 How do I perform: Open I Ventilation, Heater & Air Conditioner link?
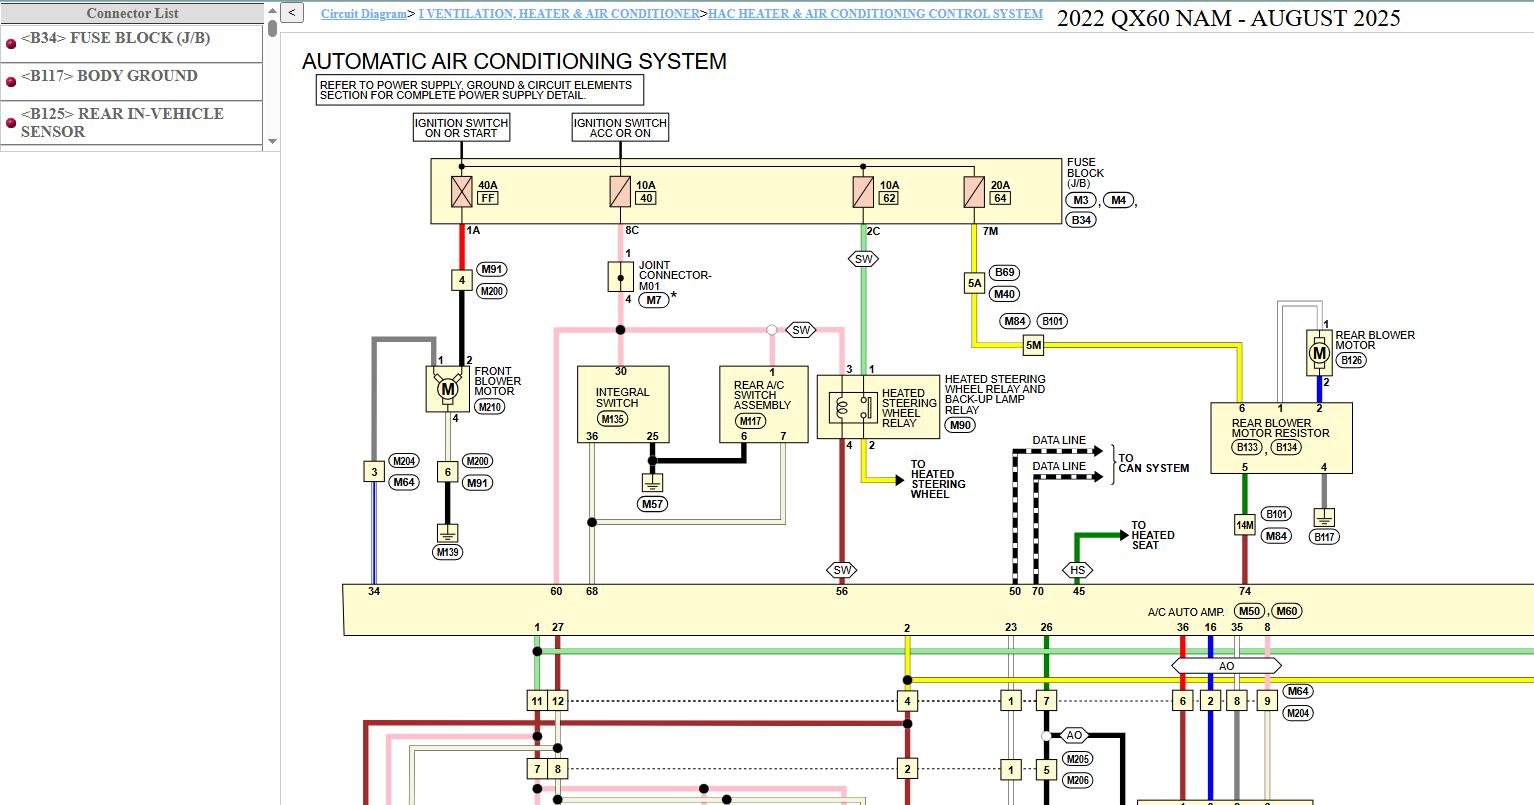[x=560, y=14]
